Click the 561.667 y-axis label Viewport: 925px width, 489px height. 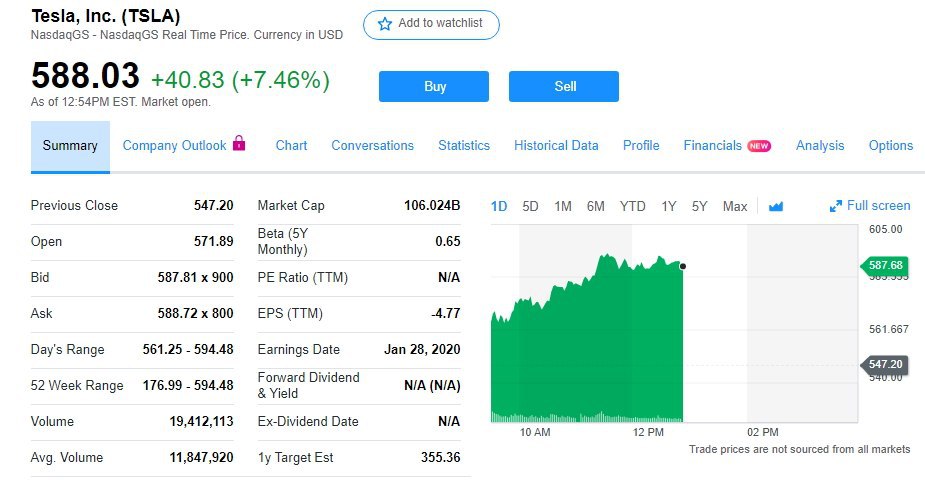(888, 329)
